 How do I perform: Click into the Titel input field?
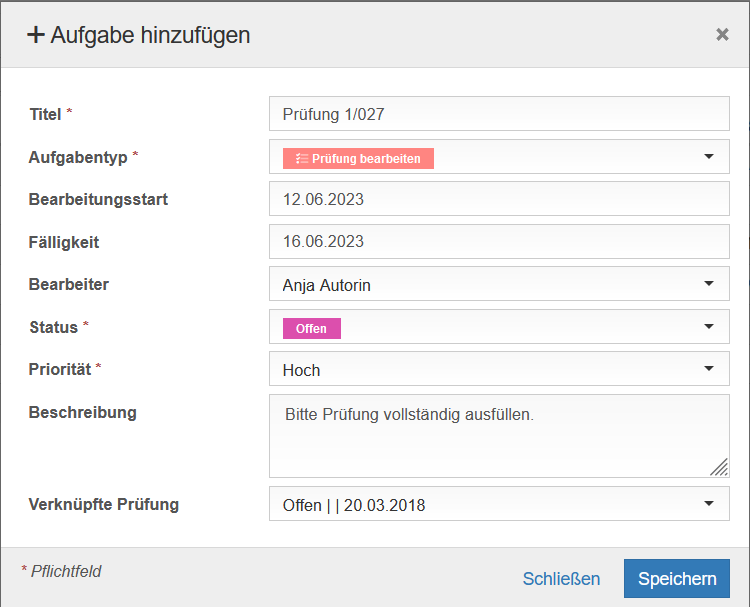click(499, 114)
